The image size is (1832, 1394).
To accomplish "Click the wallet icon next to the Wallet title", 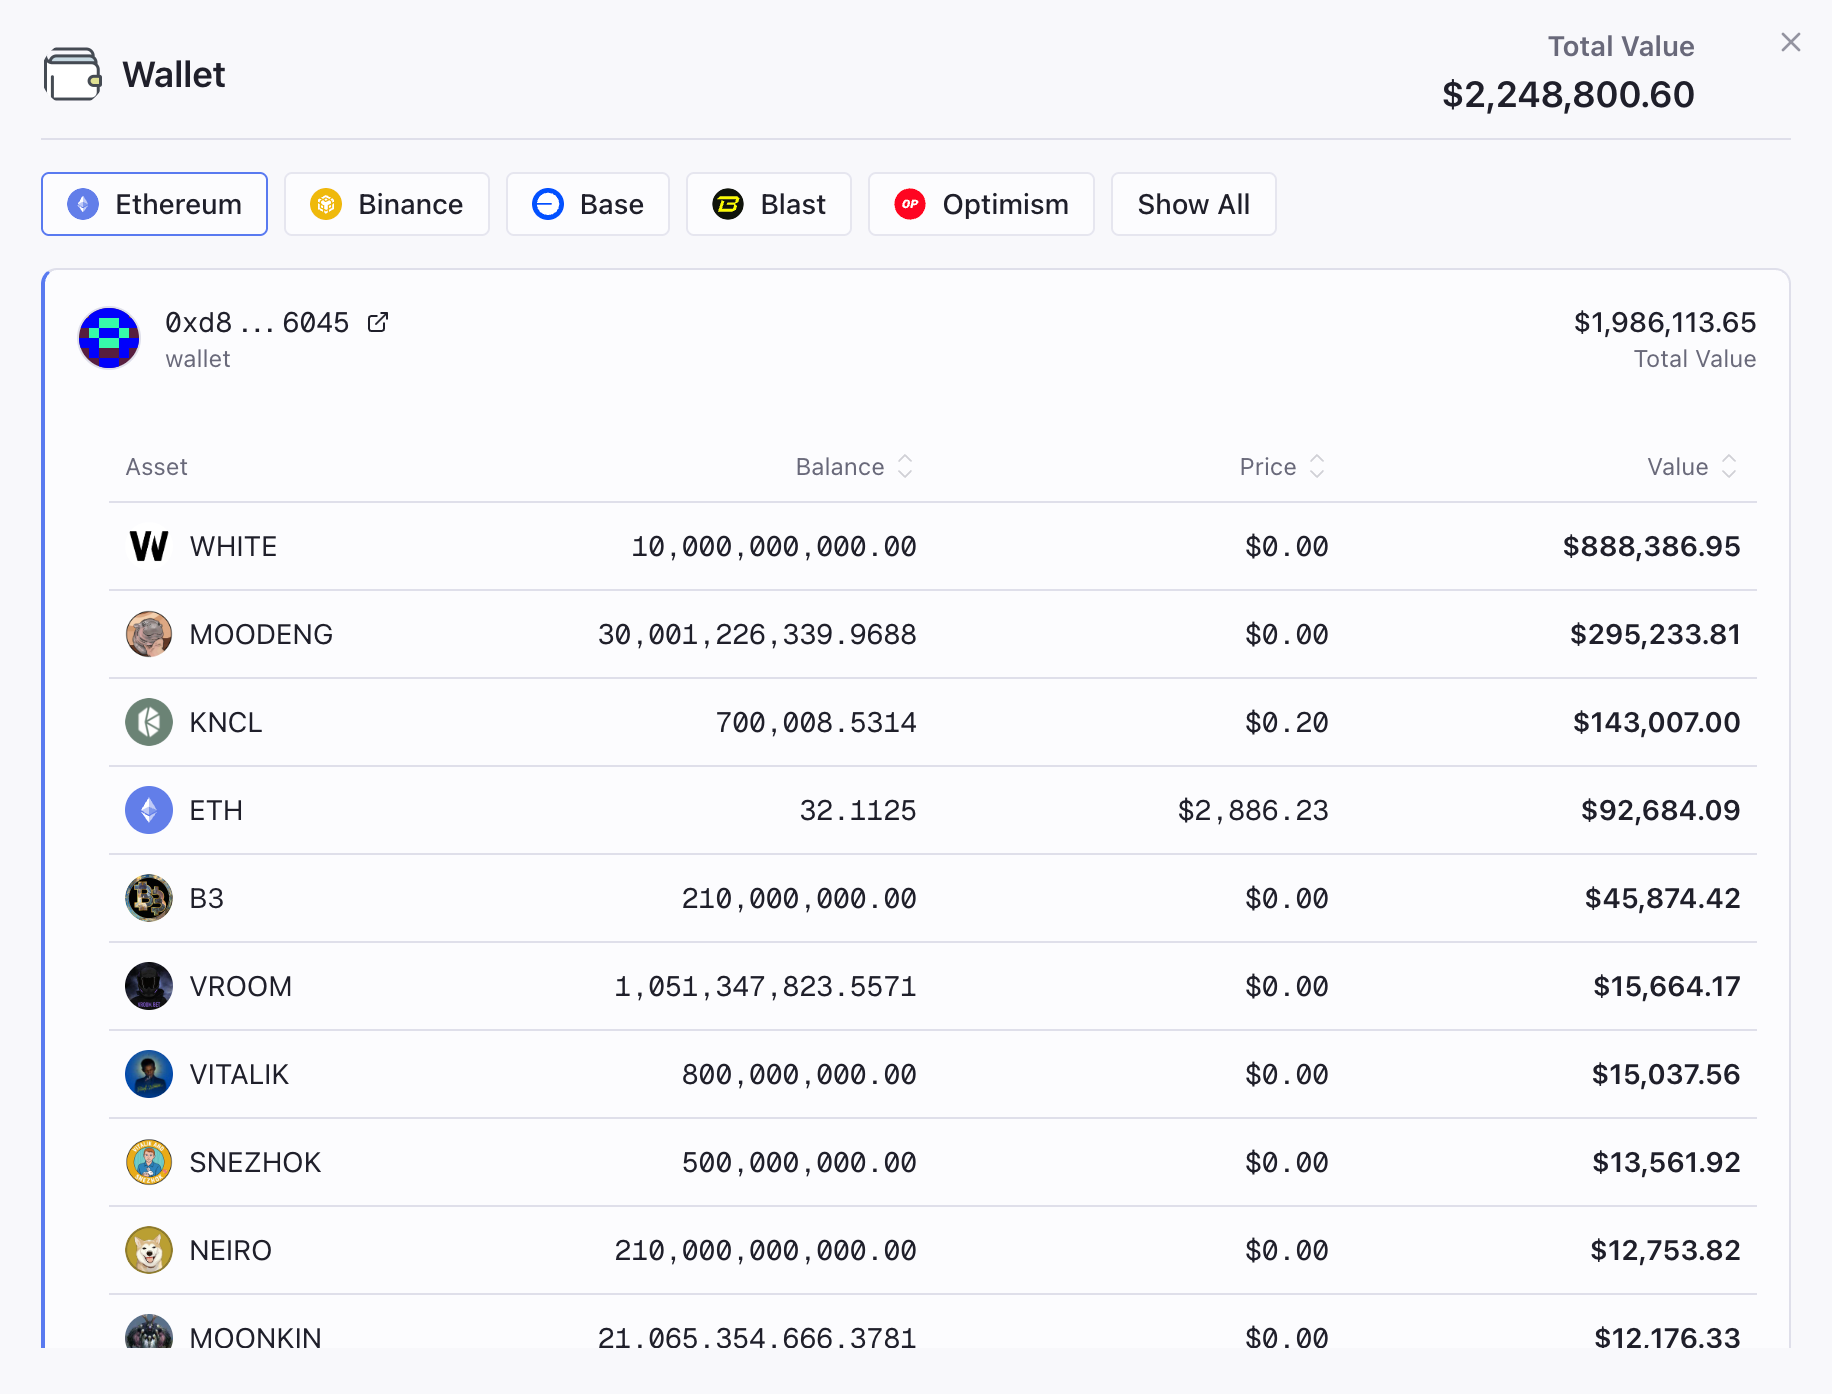I will (x=71, y=73).
